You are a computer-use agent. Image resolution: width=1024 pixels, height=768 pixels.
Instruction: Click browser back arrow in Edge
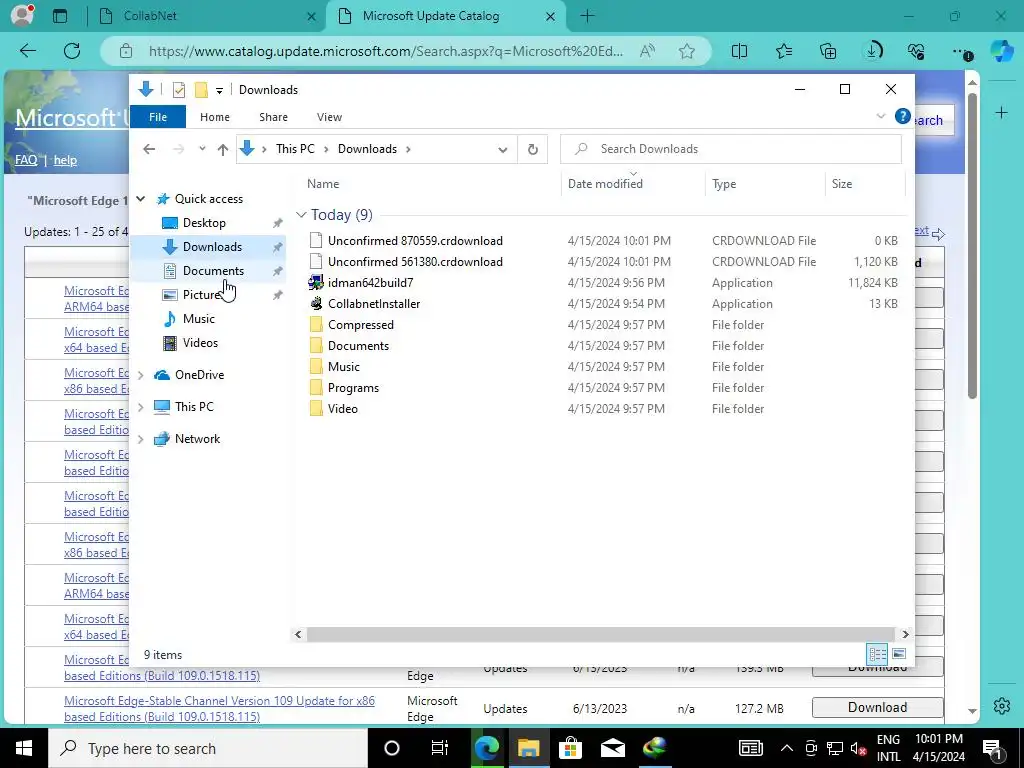(x=28, y=51)
